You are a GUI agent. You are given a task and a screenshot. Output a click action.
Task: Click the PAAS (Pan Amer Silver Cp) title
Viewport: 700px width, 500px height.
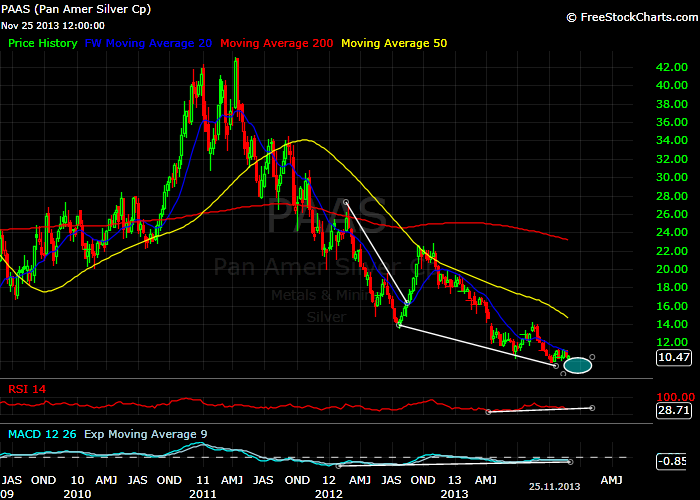[x=76, y=9]
